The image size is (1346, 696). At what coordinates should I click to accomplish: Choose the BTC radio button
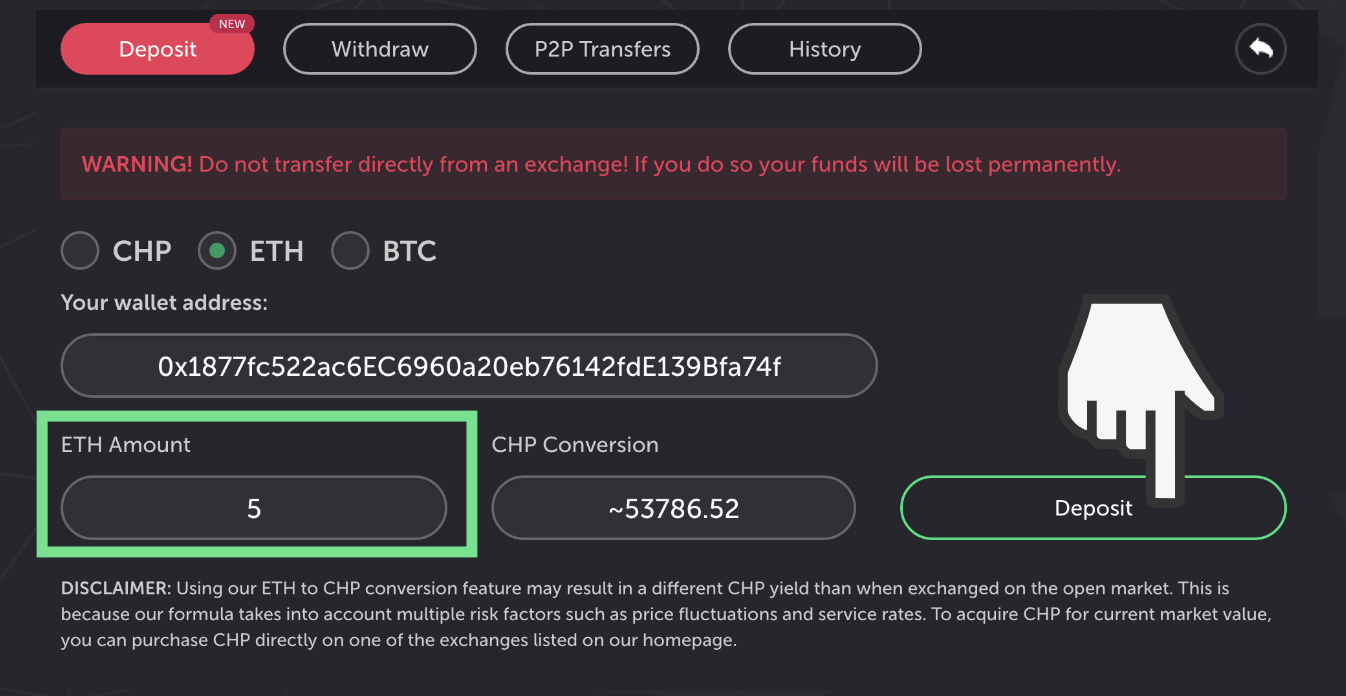pyautogui.click(x=350, y=251)
